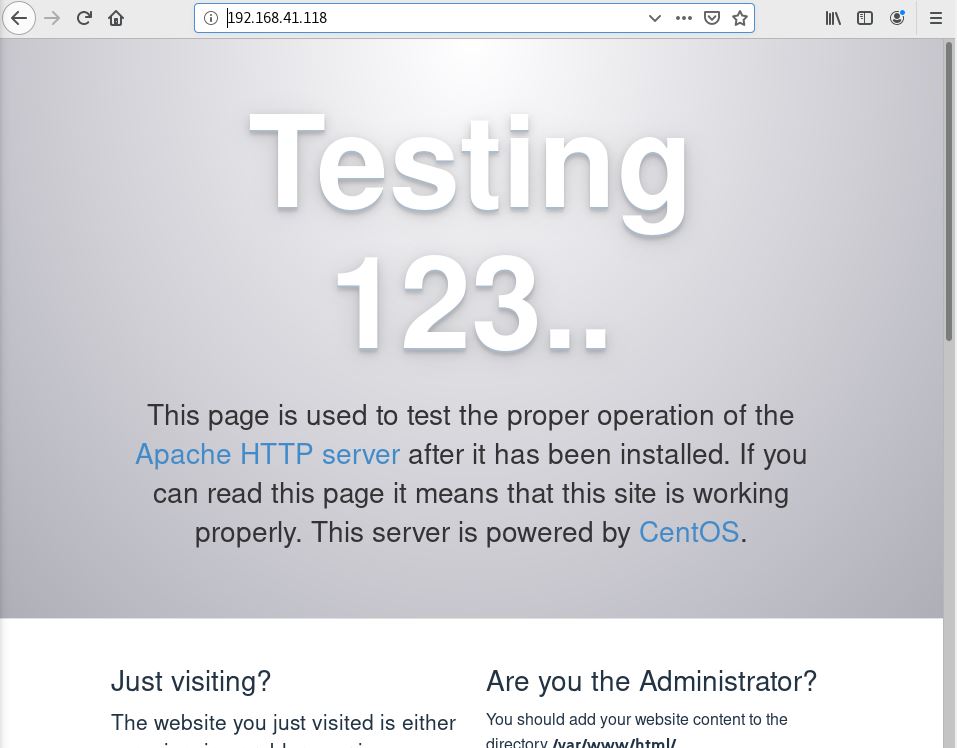Open the Firefox Library

click(x=833, y=17)
